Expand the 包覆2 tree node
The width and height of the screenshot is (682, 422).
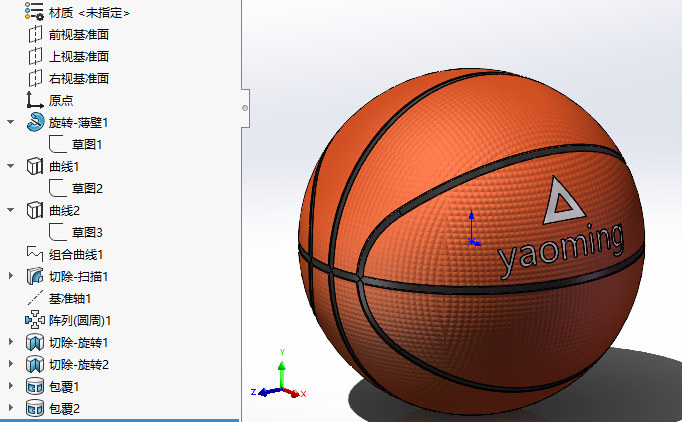coord(11,408)
